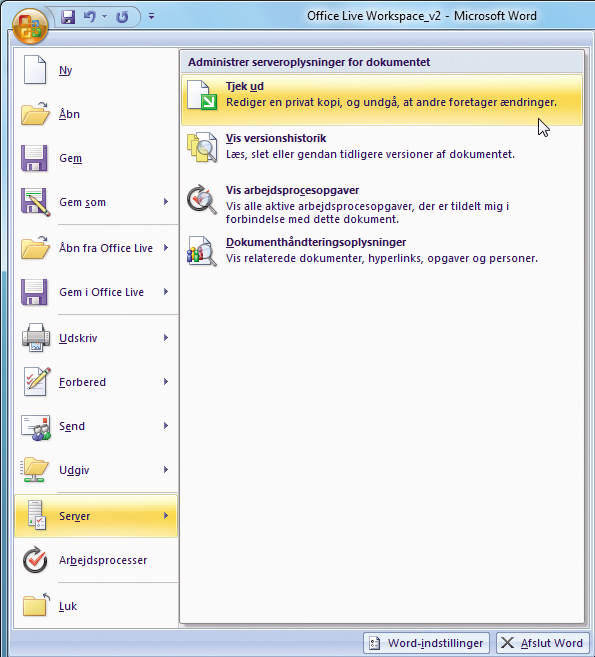Select the Server menu label

coord(75,516)
